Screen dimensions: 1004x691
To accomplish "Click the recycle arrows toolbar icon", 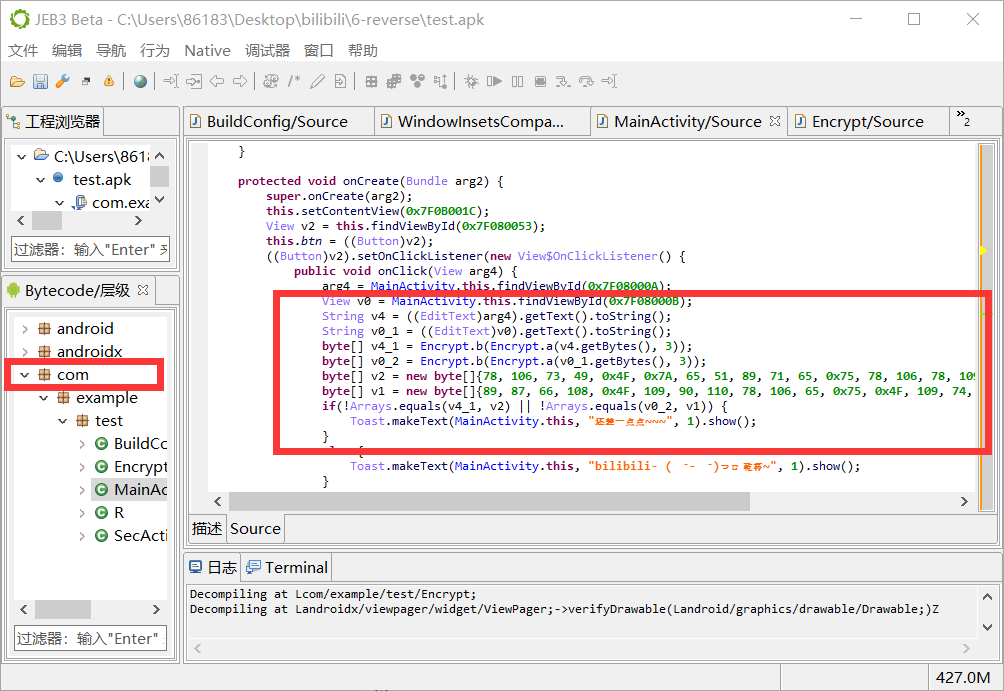I will point(271,81).
